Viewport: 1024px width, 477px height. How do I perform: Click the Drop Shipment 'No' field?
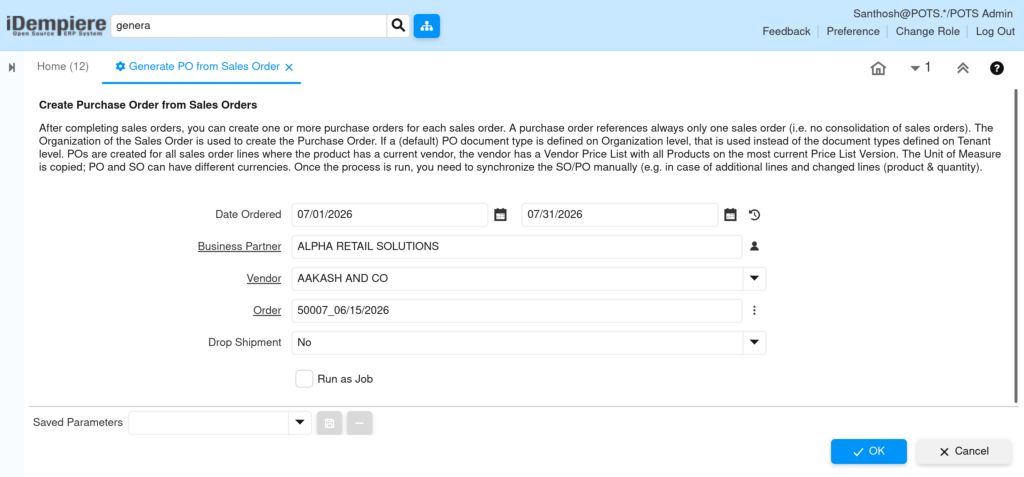click(517, 342)
